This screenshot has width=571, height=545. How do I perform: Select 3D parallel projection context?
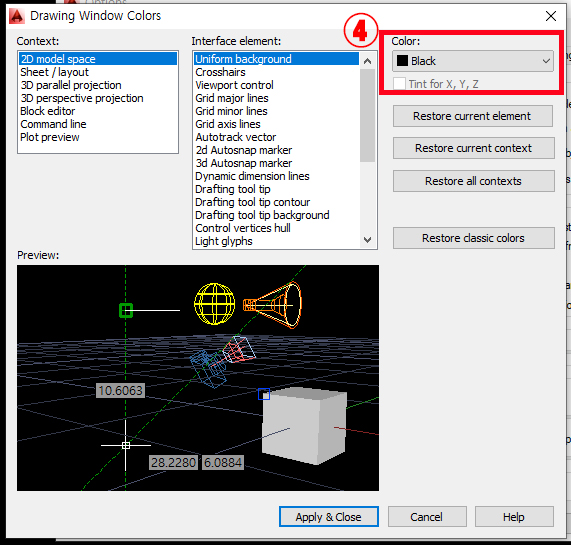[x=98, y=85]
